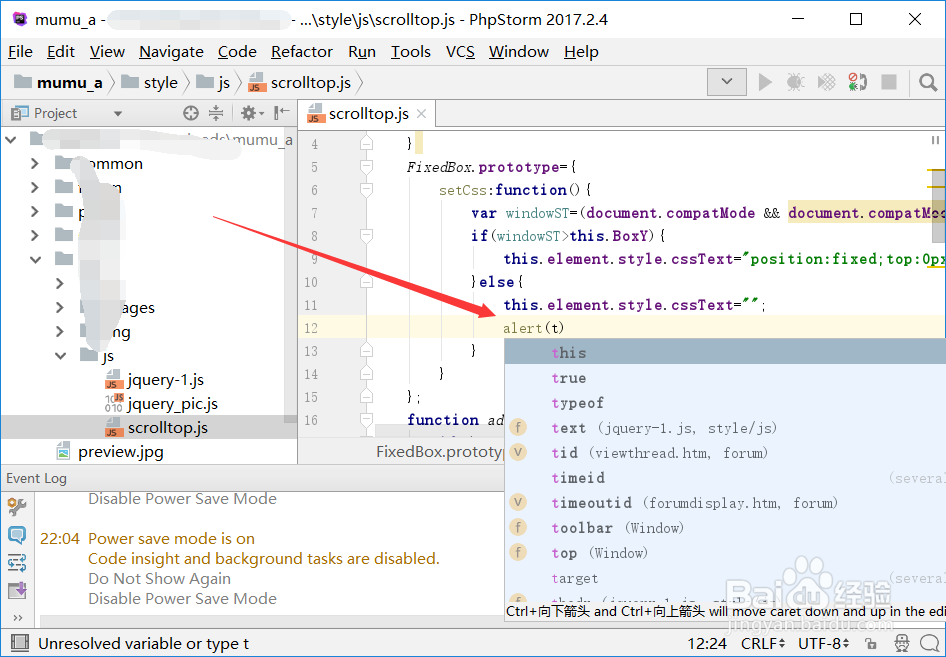Show more Event Log toolbar actions
This screenshot has height=657, width=946.
(17, 617)
